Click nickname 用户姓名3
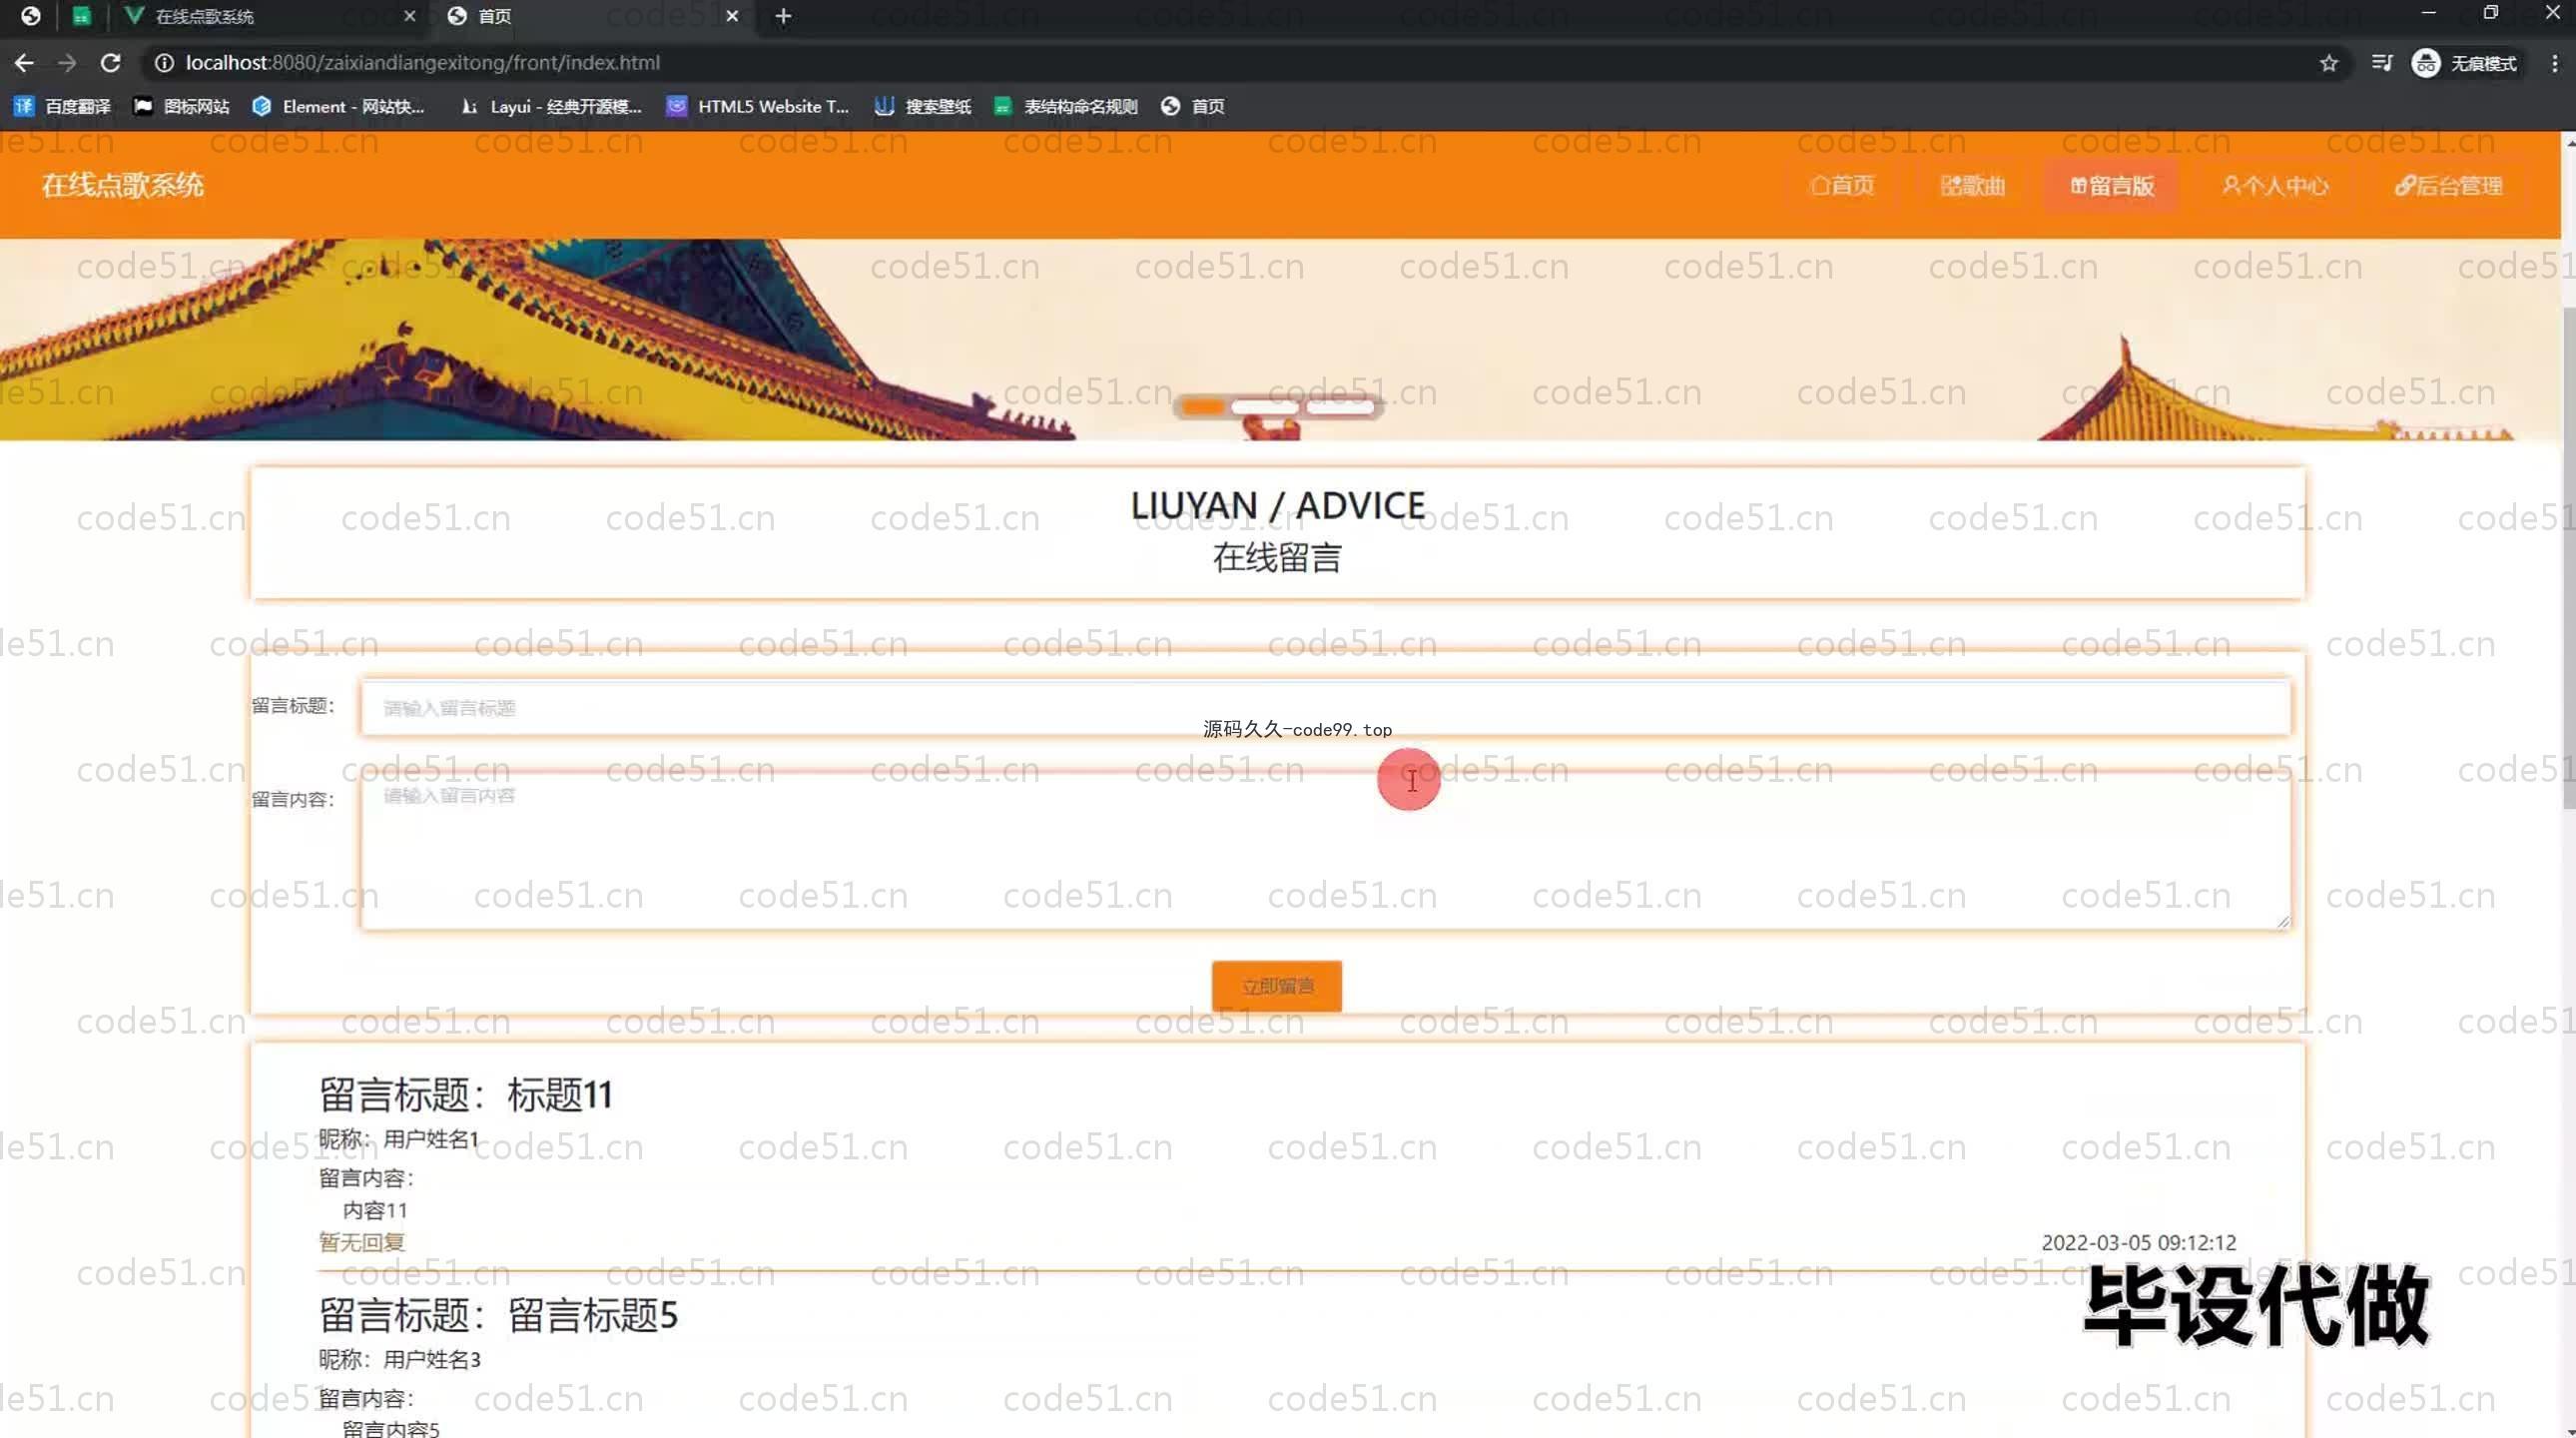2576x1438 pixels. 432,1359
